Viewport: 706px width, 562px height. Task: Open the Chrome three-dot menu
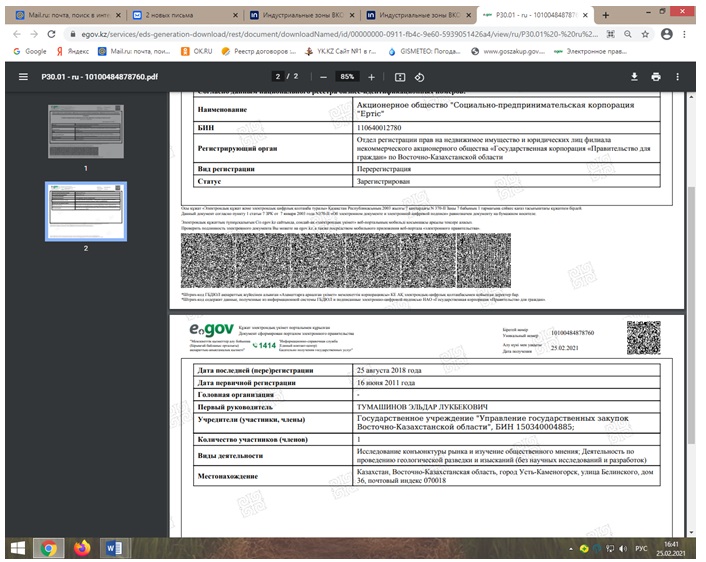pos(684,34)
